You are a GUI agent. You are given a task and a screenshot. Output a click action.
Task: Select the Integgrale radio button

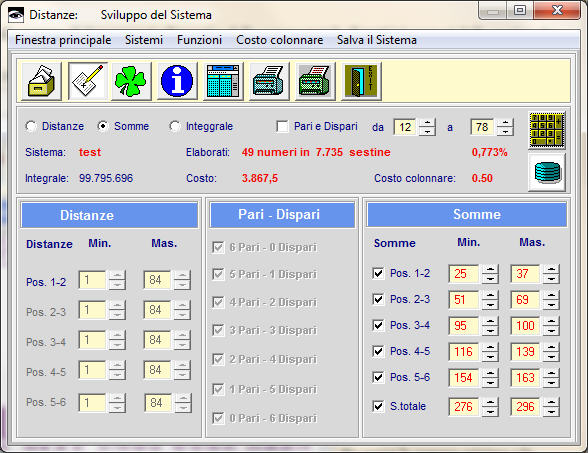click(174, 126)
